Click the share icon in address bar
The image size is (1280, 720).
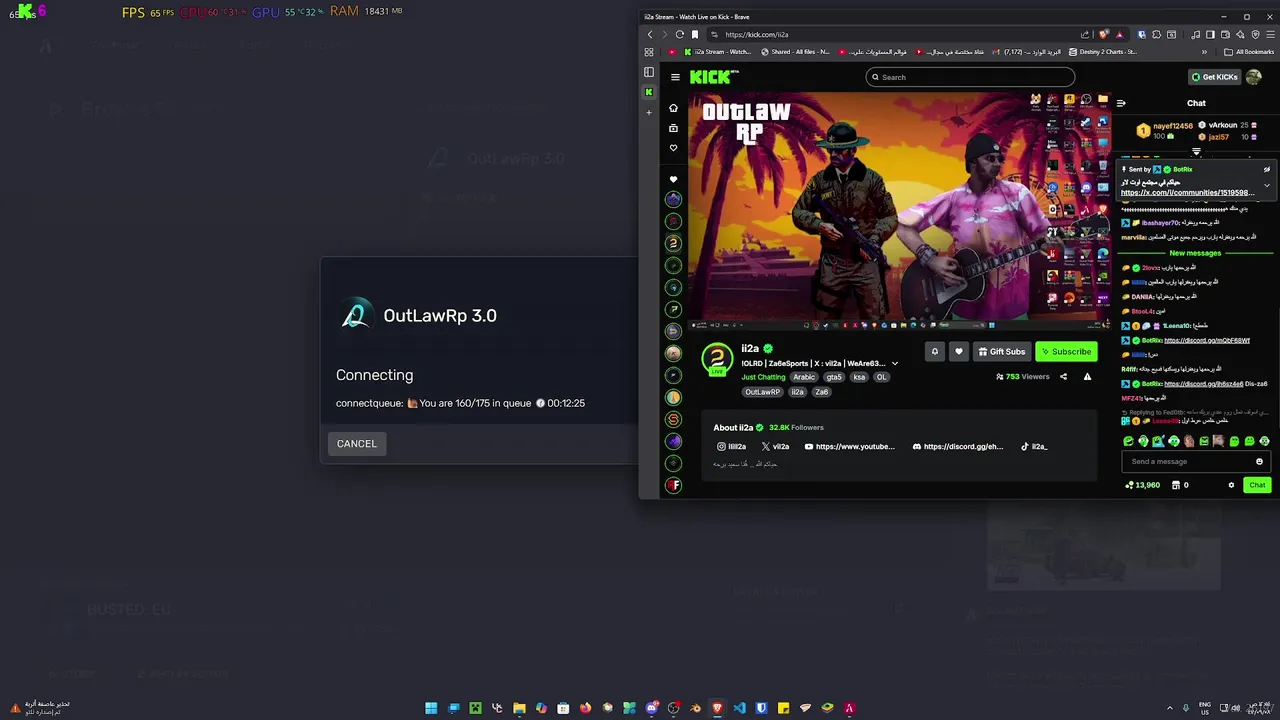(x=1085, y=34)
